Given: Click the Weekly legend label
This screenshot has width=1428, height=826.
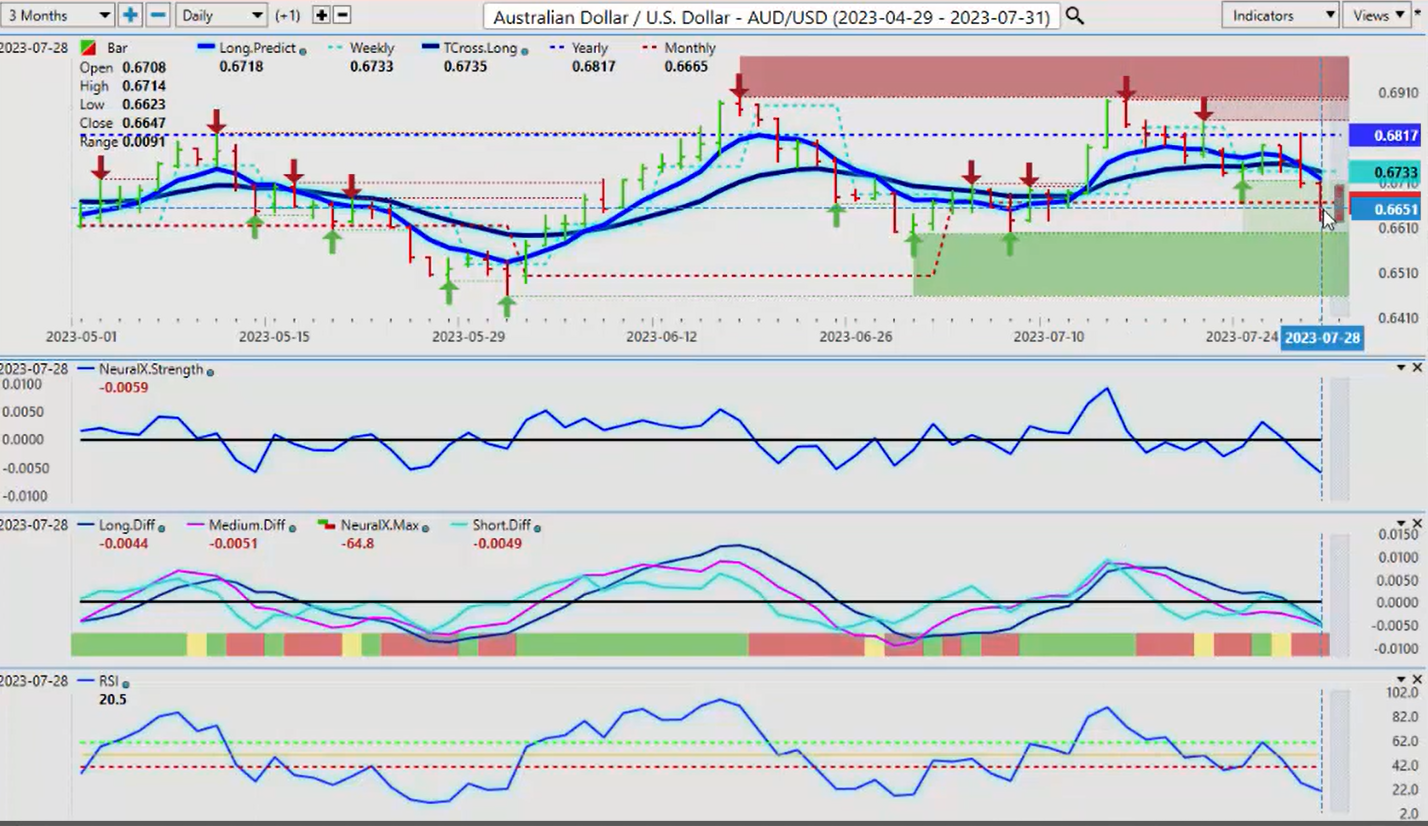Looking at the screenshot, I should 371,48.
